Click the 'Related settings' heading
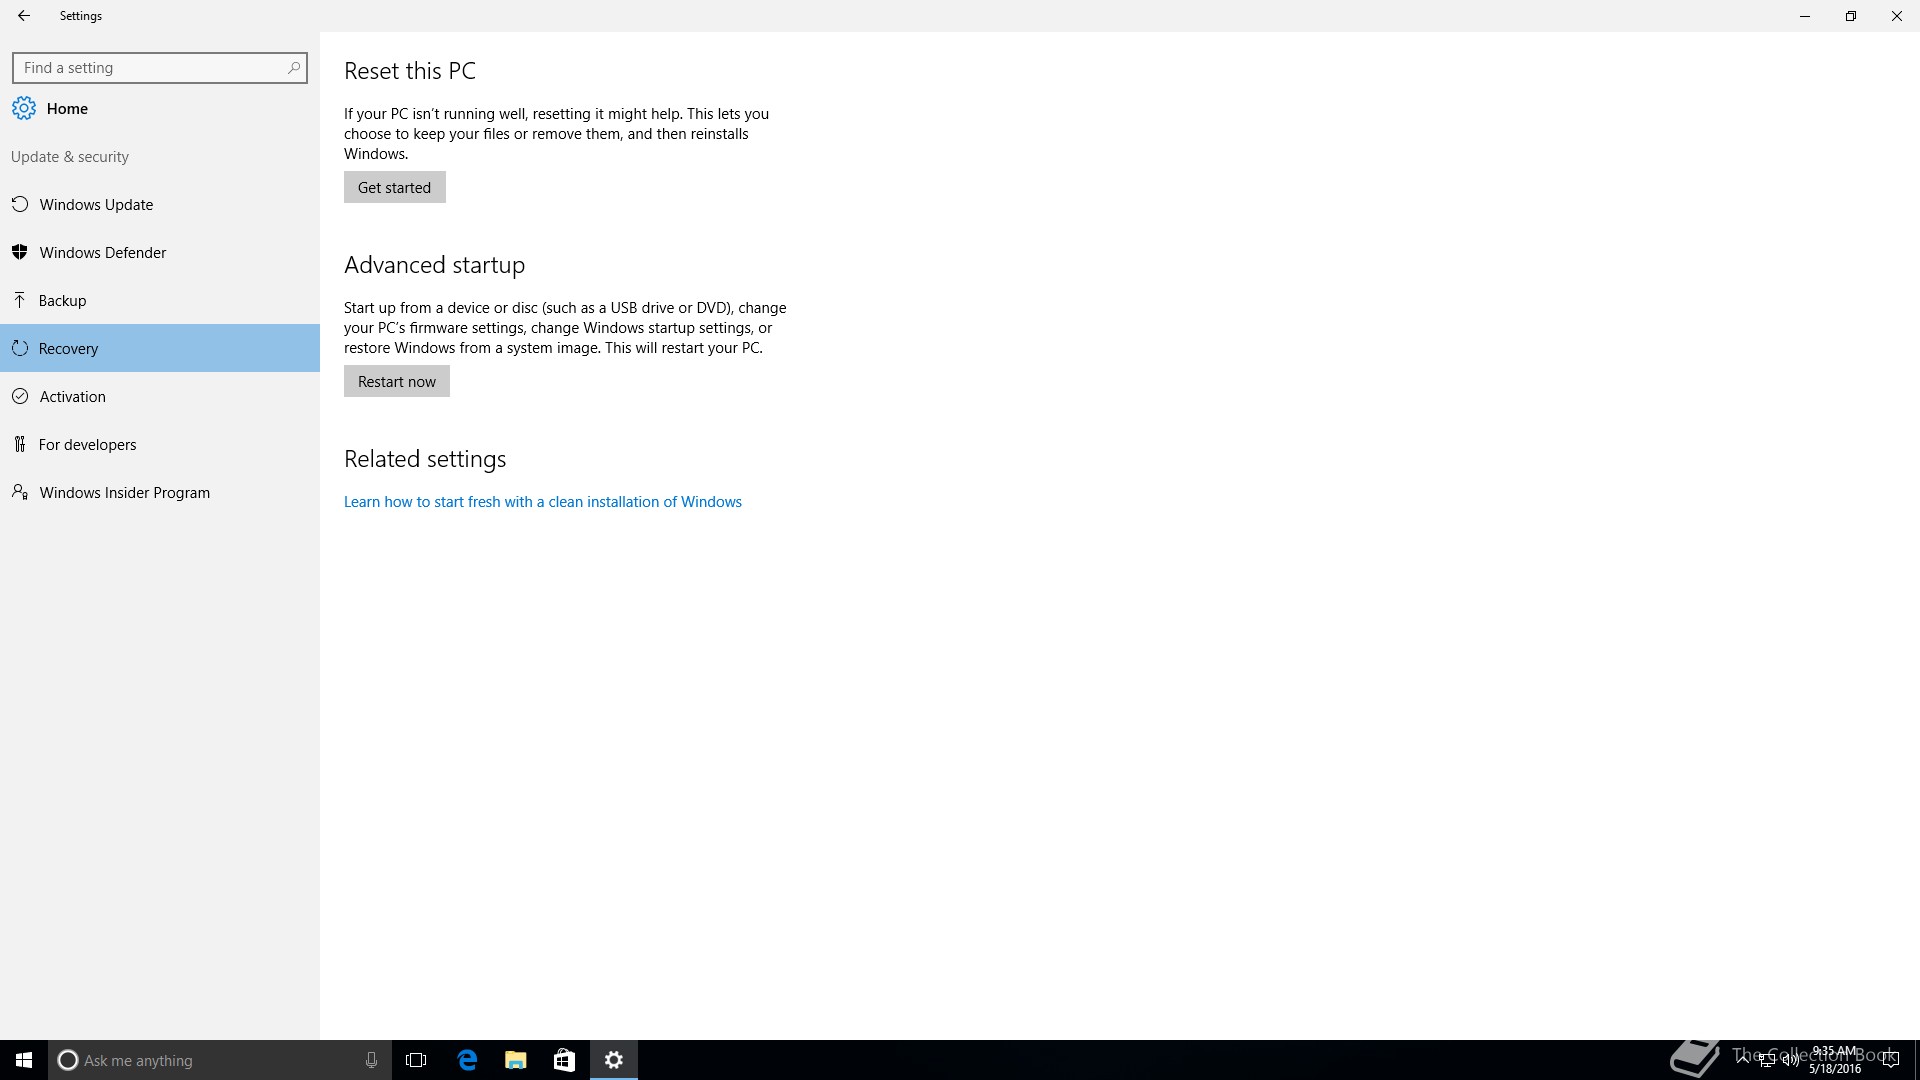1920x1080 pixels. 425,459
